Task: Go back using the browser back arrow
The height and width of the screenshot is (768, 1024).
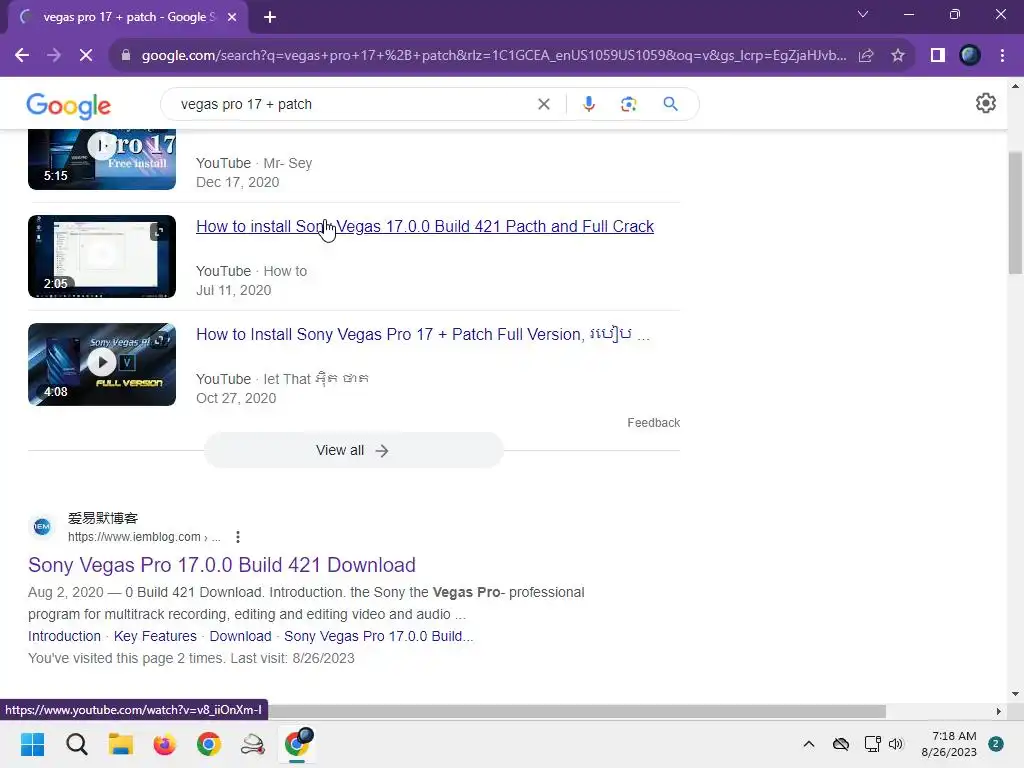Action: tap(22, 56)
